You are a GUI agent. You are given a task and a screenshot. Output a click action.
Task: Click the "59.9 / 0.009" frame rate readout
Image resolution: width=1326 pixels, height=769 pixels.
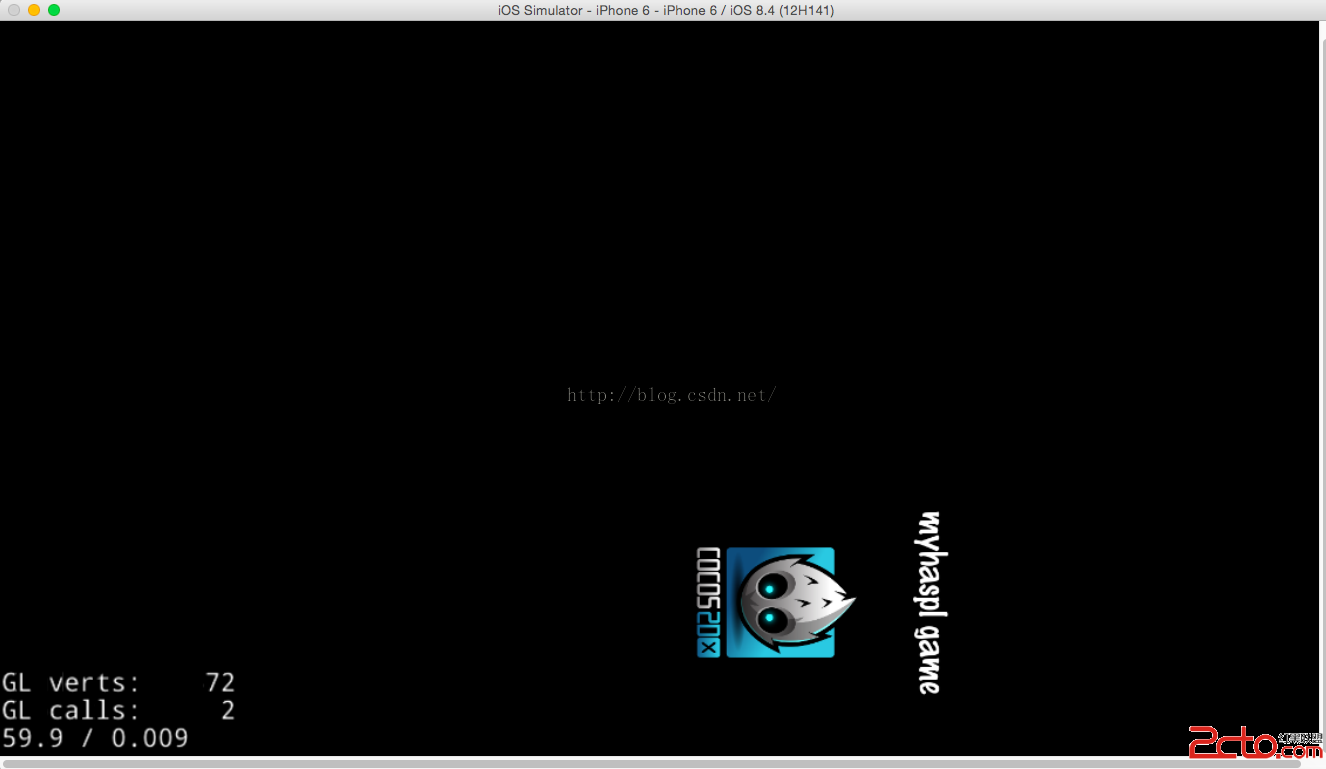pos(95,739)
